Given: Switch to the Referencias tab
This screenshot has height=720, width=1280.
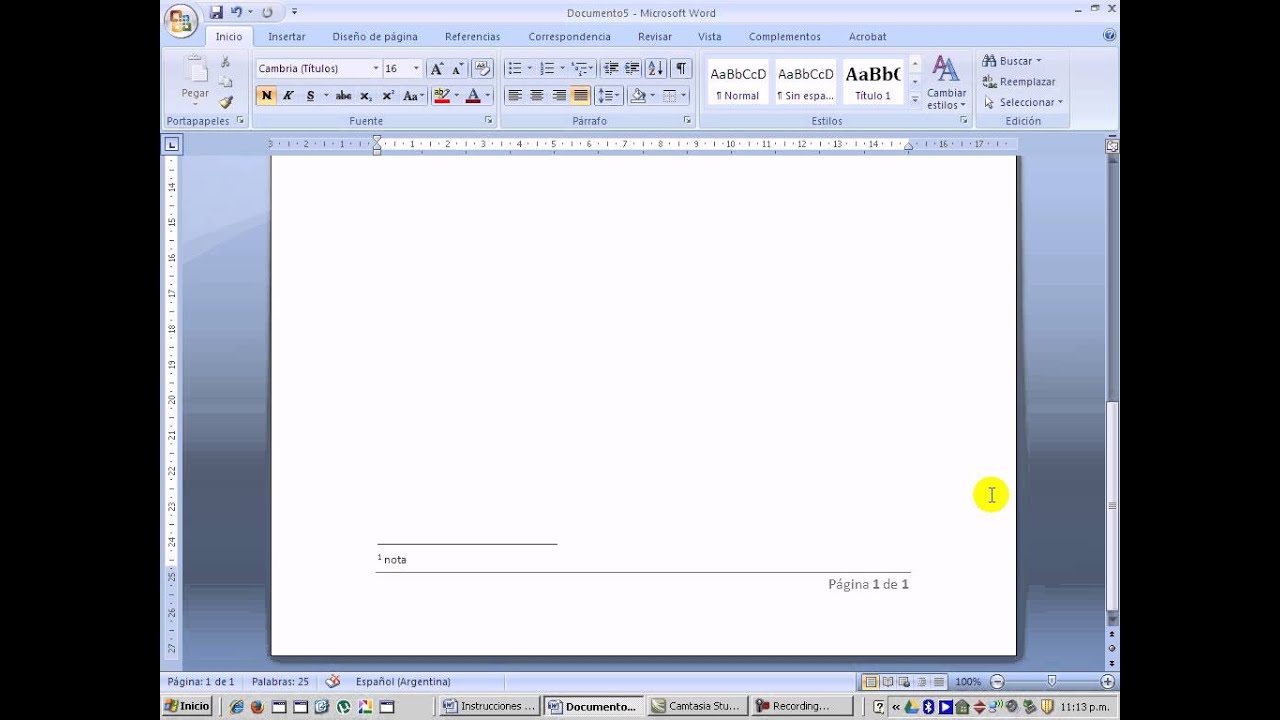Looking at the screenshot, I should (472, 37).
